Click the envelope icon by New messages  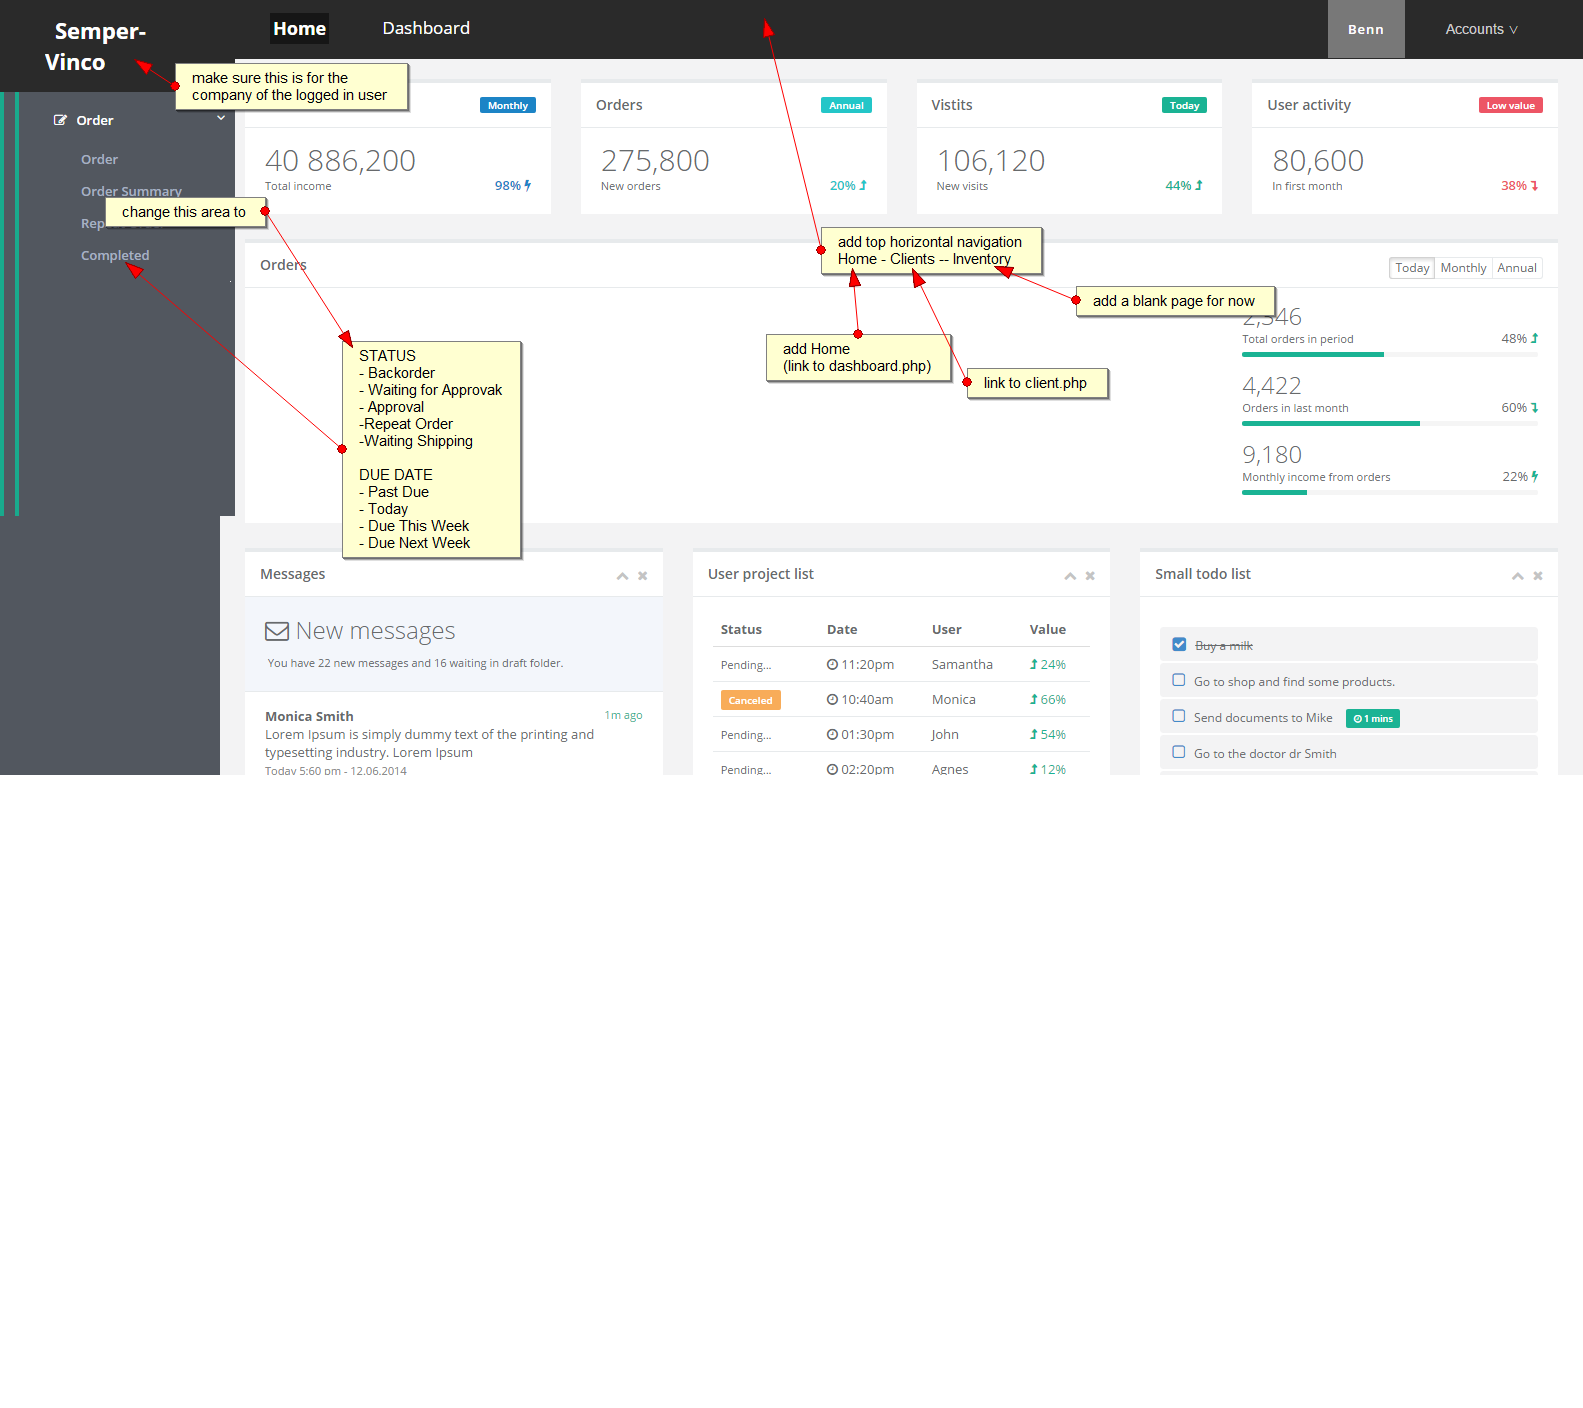pos(277,631)
